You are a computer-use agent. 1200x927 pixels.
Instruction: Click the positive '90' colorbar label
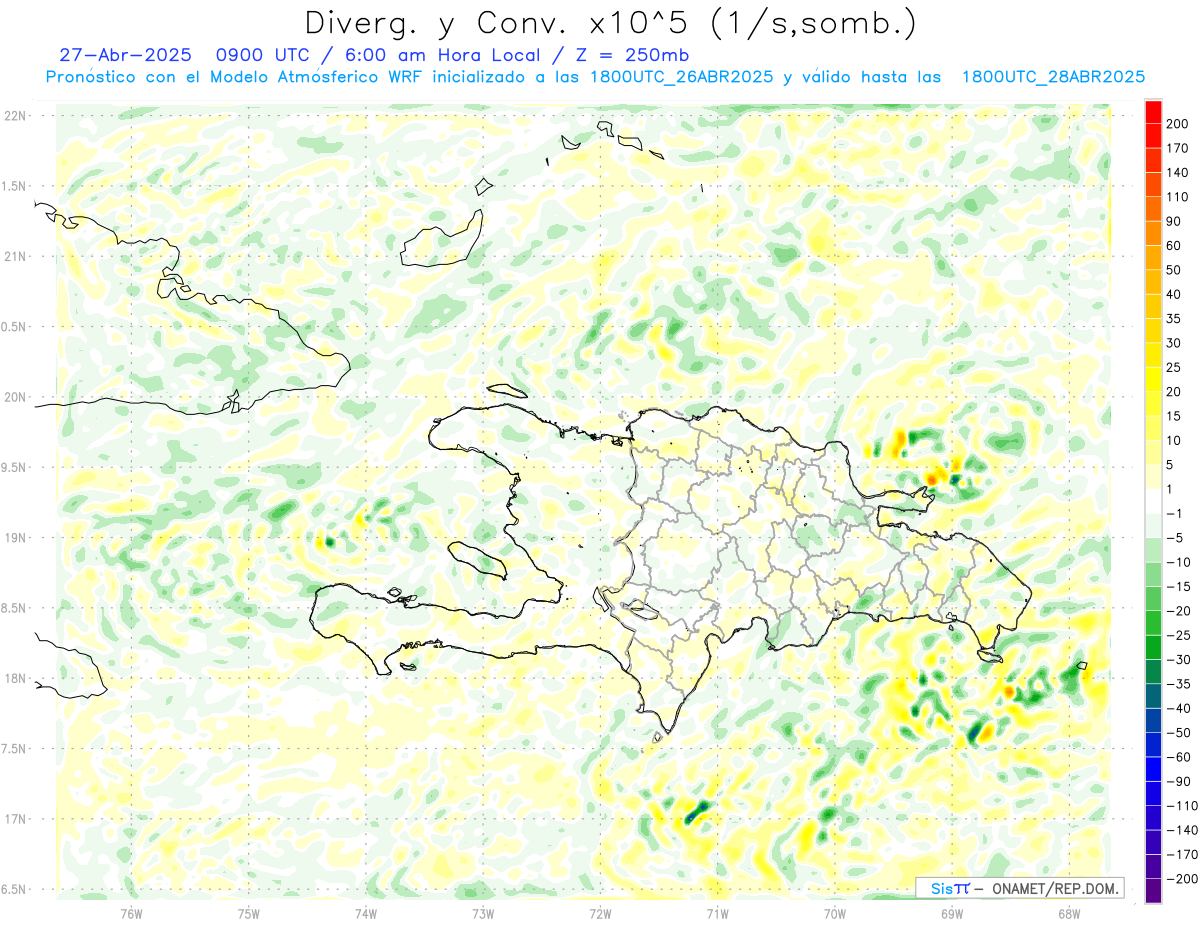click(x=1174, y=221)
